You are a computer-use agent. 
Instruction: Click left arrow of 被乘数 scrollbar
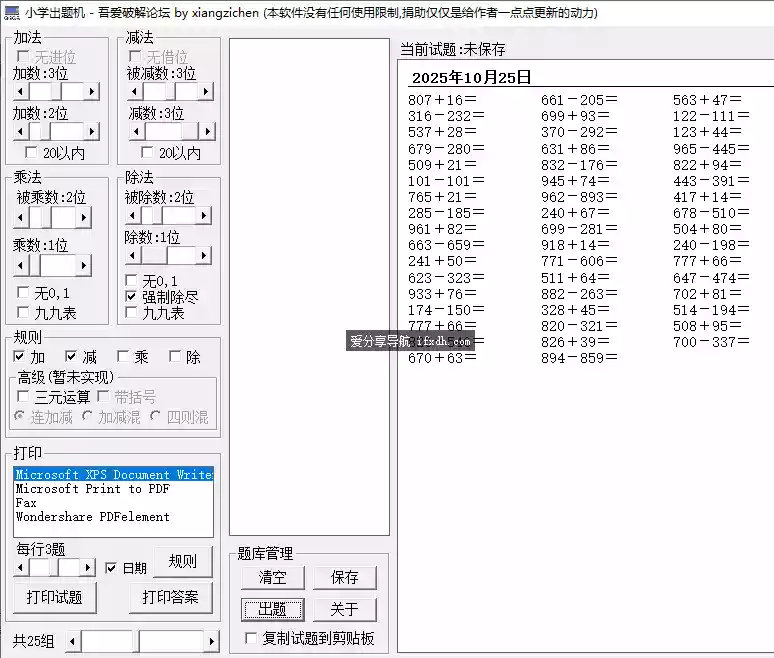21,217
